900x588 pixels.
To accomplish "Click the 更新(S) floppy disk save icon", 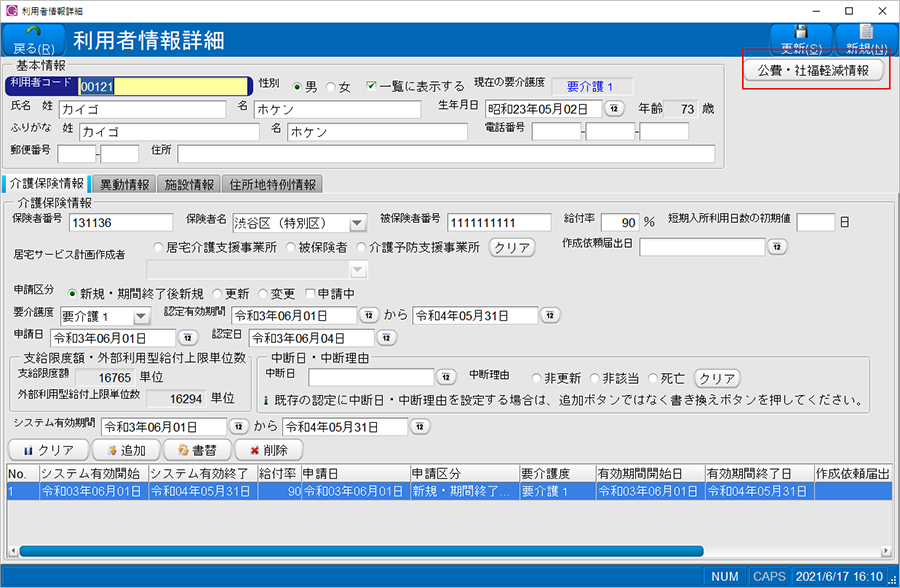I will pos(800,30).
